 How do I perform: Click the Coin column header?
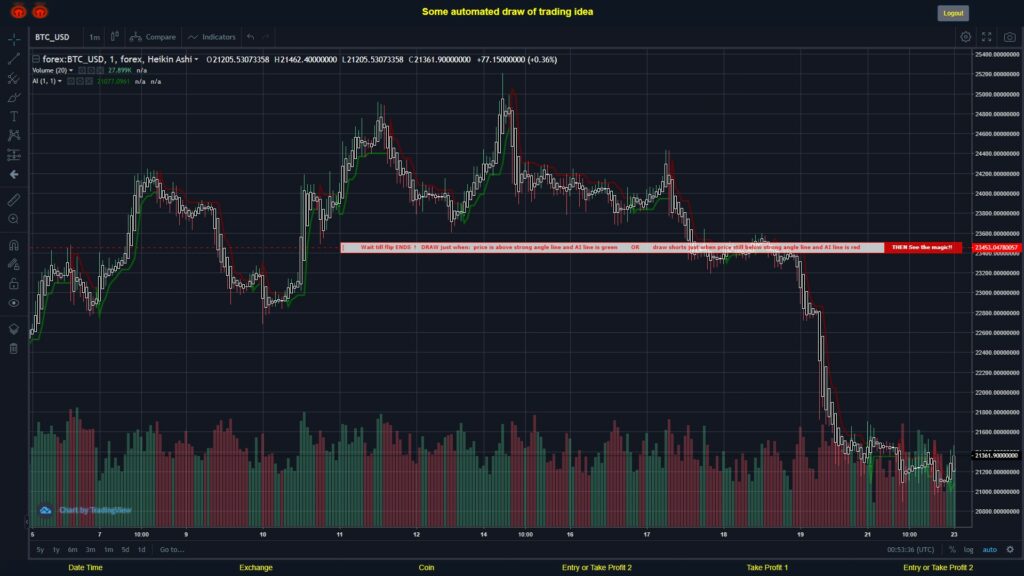coord(426,568)
